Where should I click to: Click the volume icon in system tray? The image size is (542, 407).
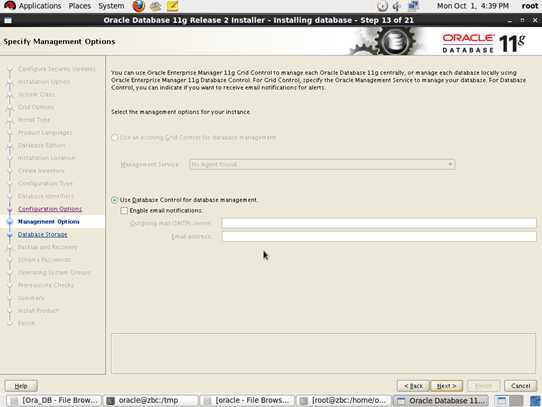click(x=397, y=6)
